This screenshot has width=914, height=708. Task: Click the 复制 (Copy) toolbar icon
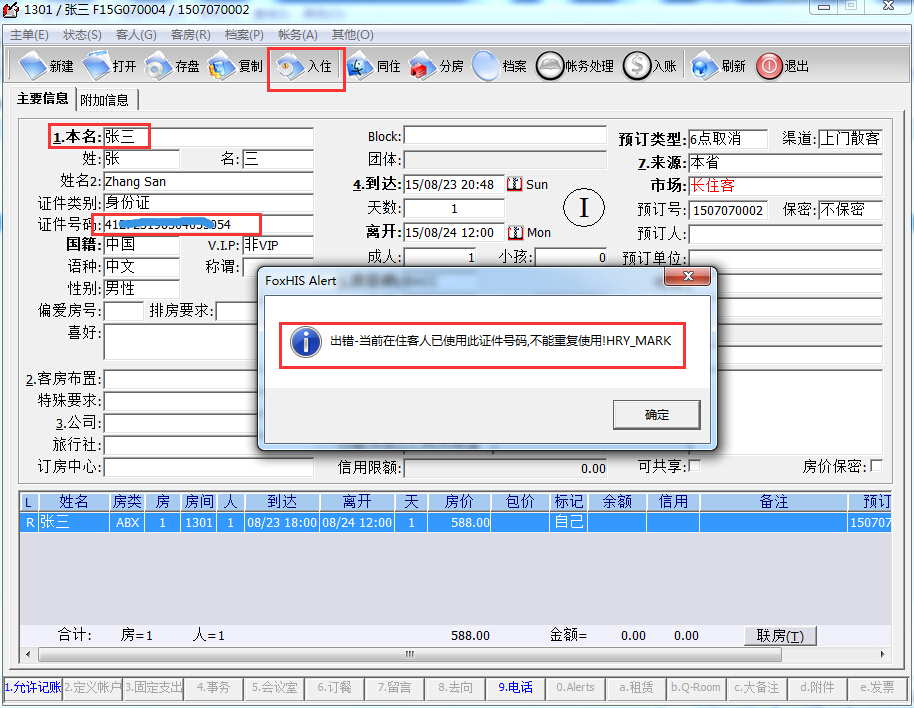222,67
